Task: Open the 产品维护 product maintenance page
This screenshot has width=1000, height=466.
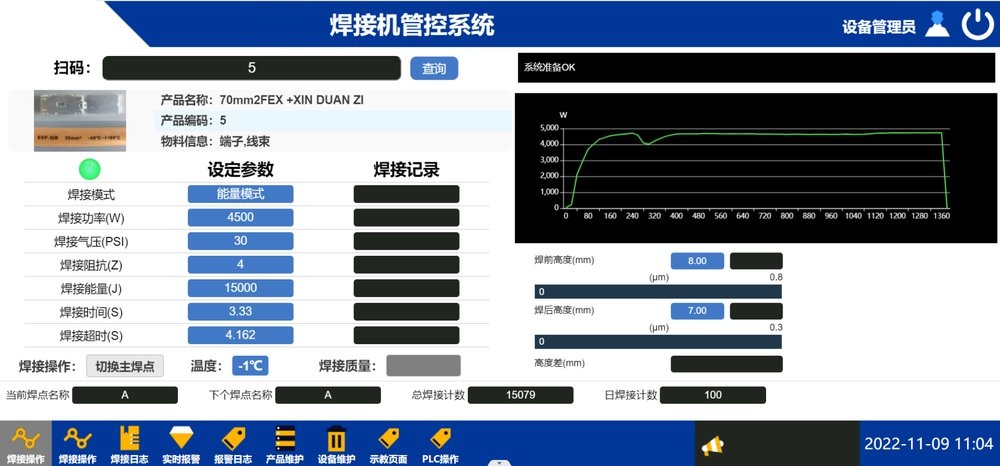Action: click(284, 444)
